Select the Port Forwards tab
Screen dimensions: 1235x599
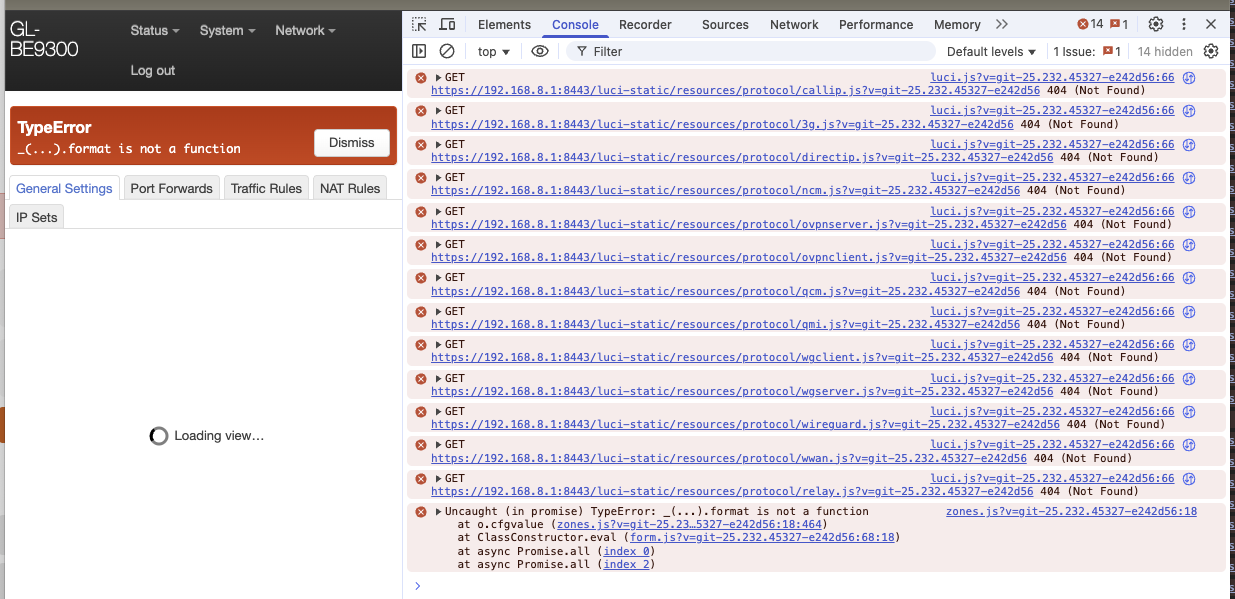171,188
